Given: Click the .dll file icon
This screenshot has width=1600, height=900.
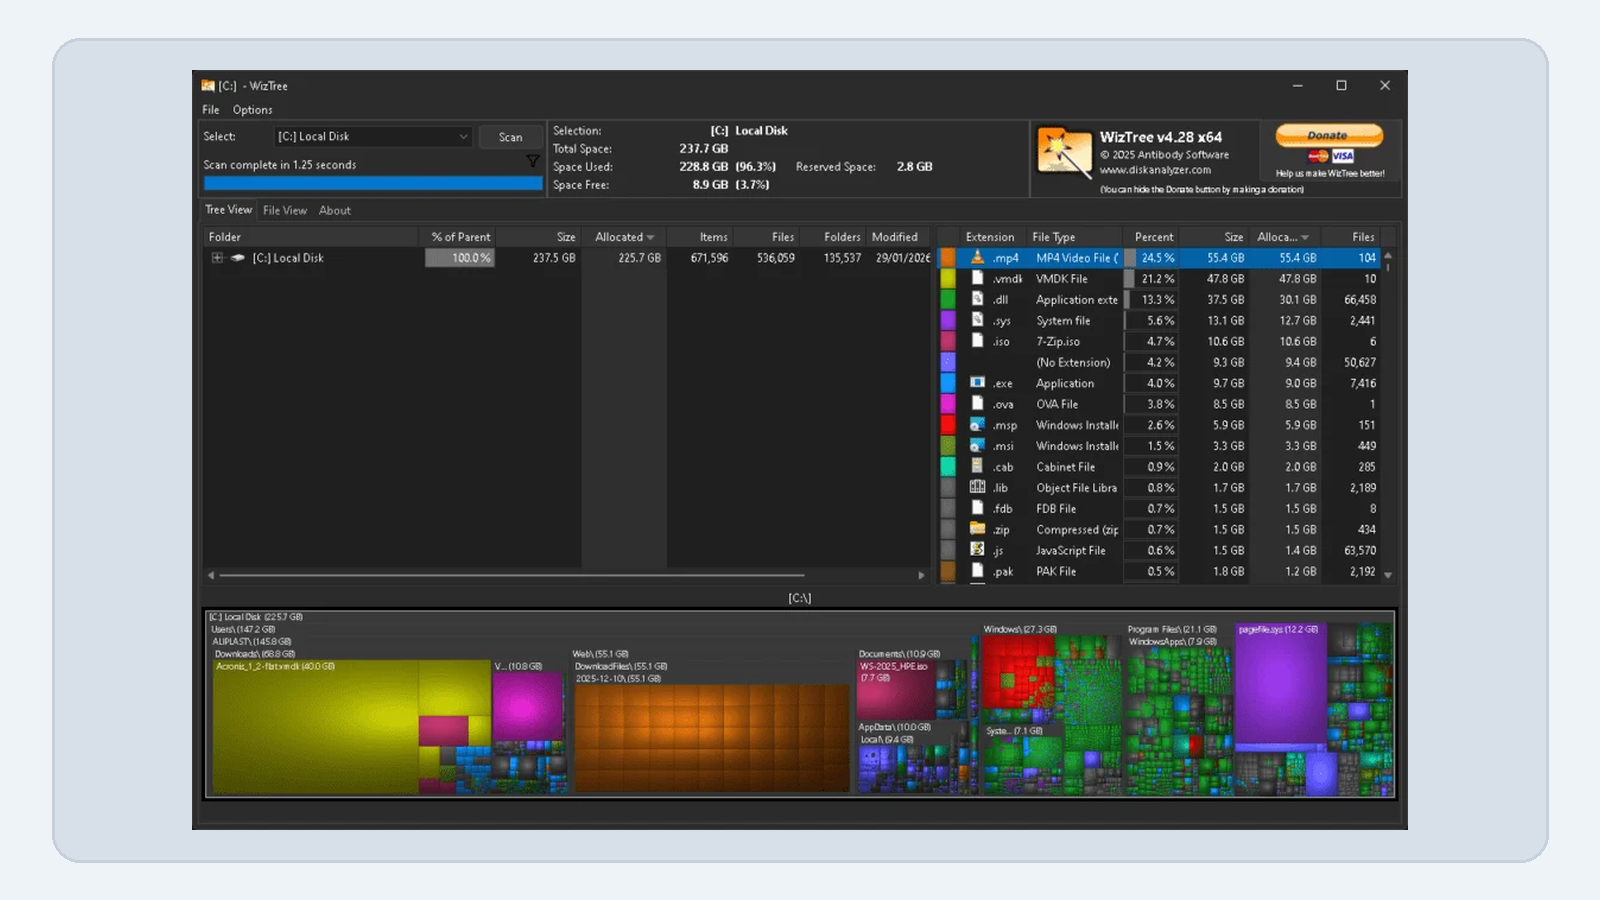Looking at the screenshot, I should click(x=977, y=299).
